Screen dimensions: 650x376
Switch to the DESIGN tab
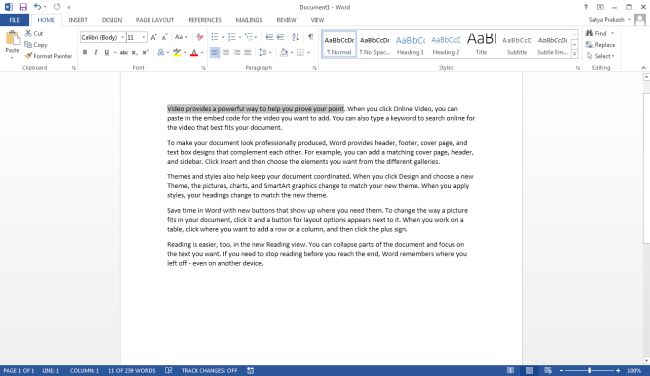(112, 20)
